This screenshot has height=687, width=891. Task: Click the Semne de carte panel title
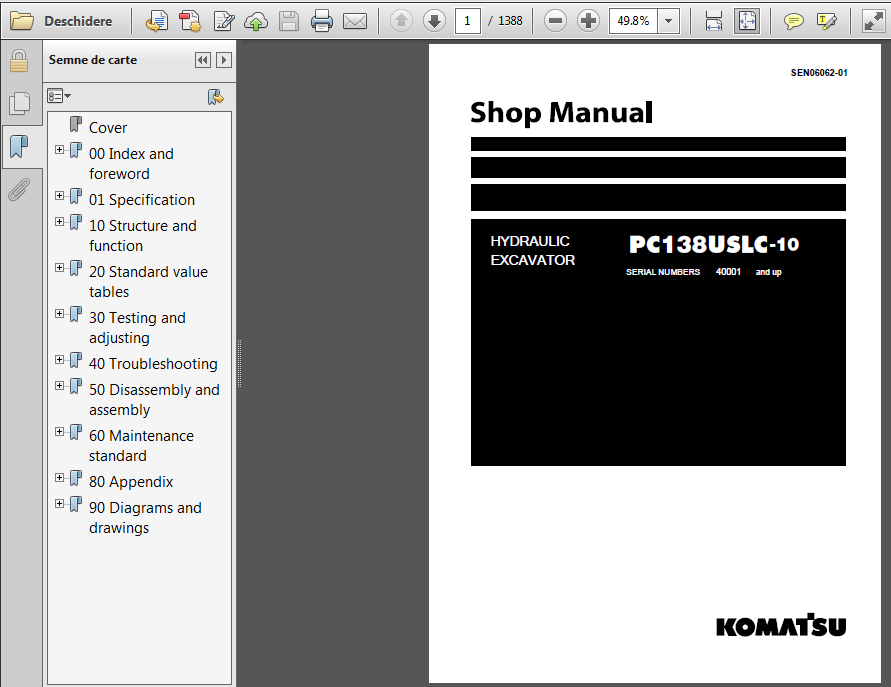point(93,60)
